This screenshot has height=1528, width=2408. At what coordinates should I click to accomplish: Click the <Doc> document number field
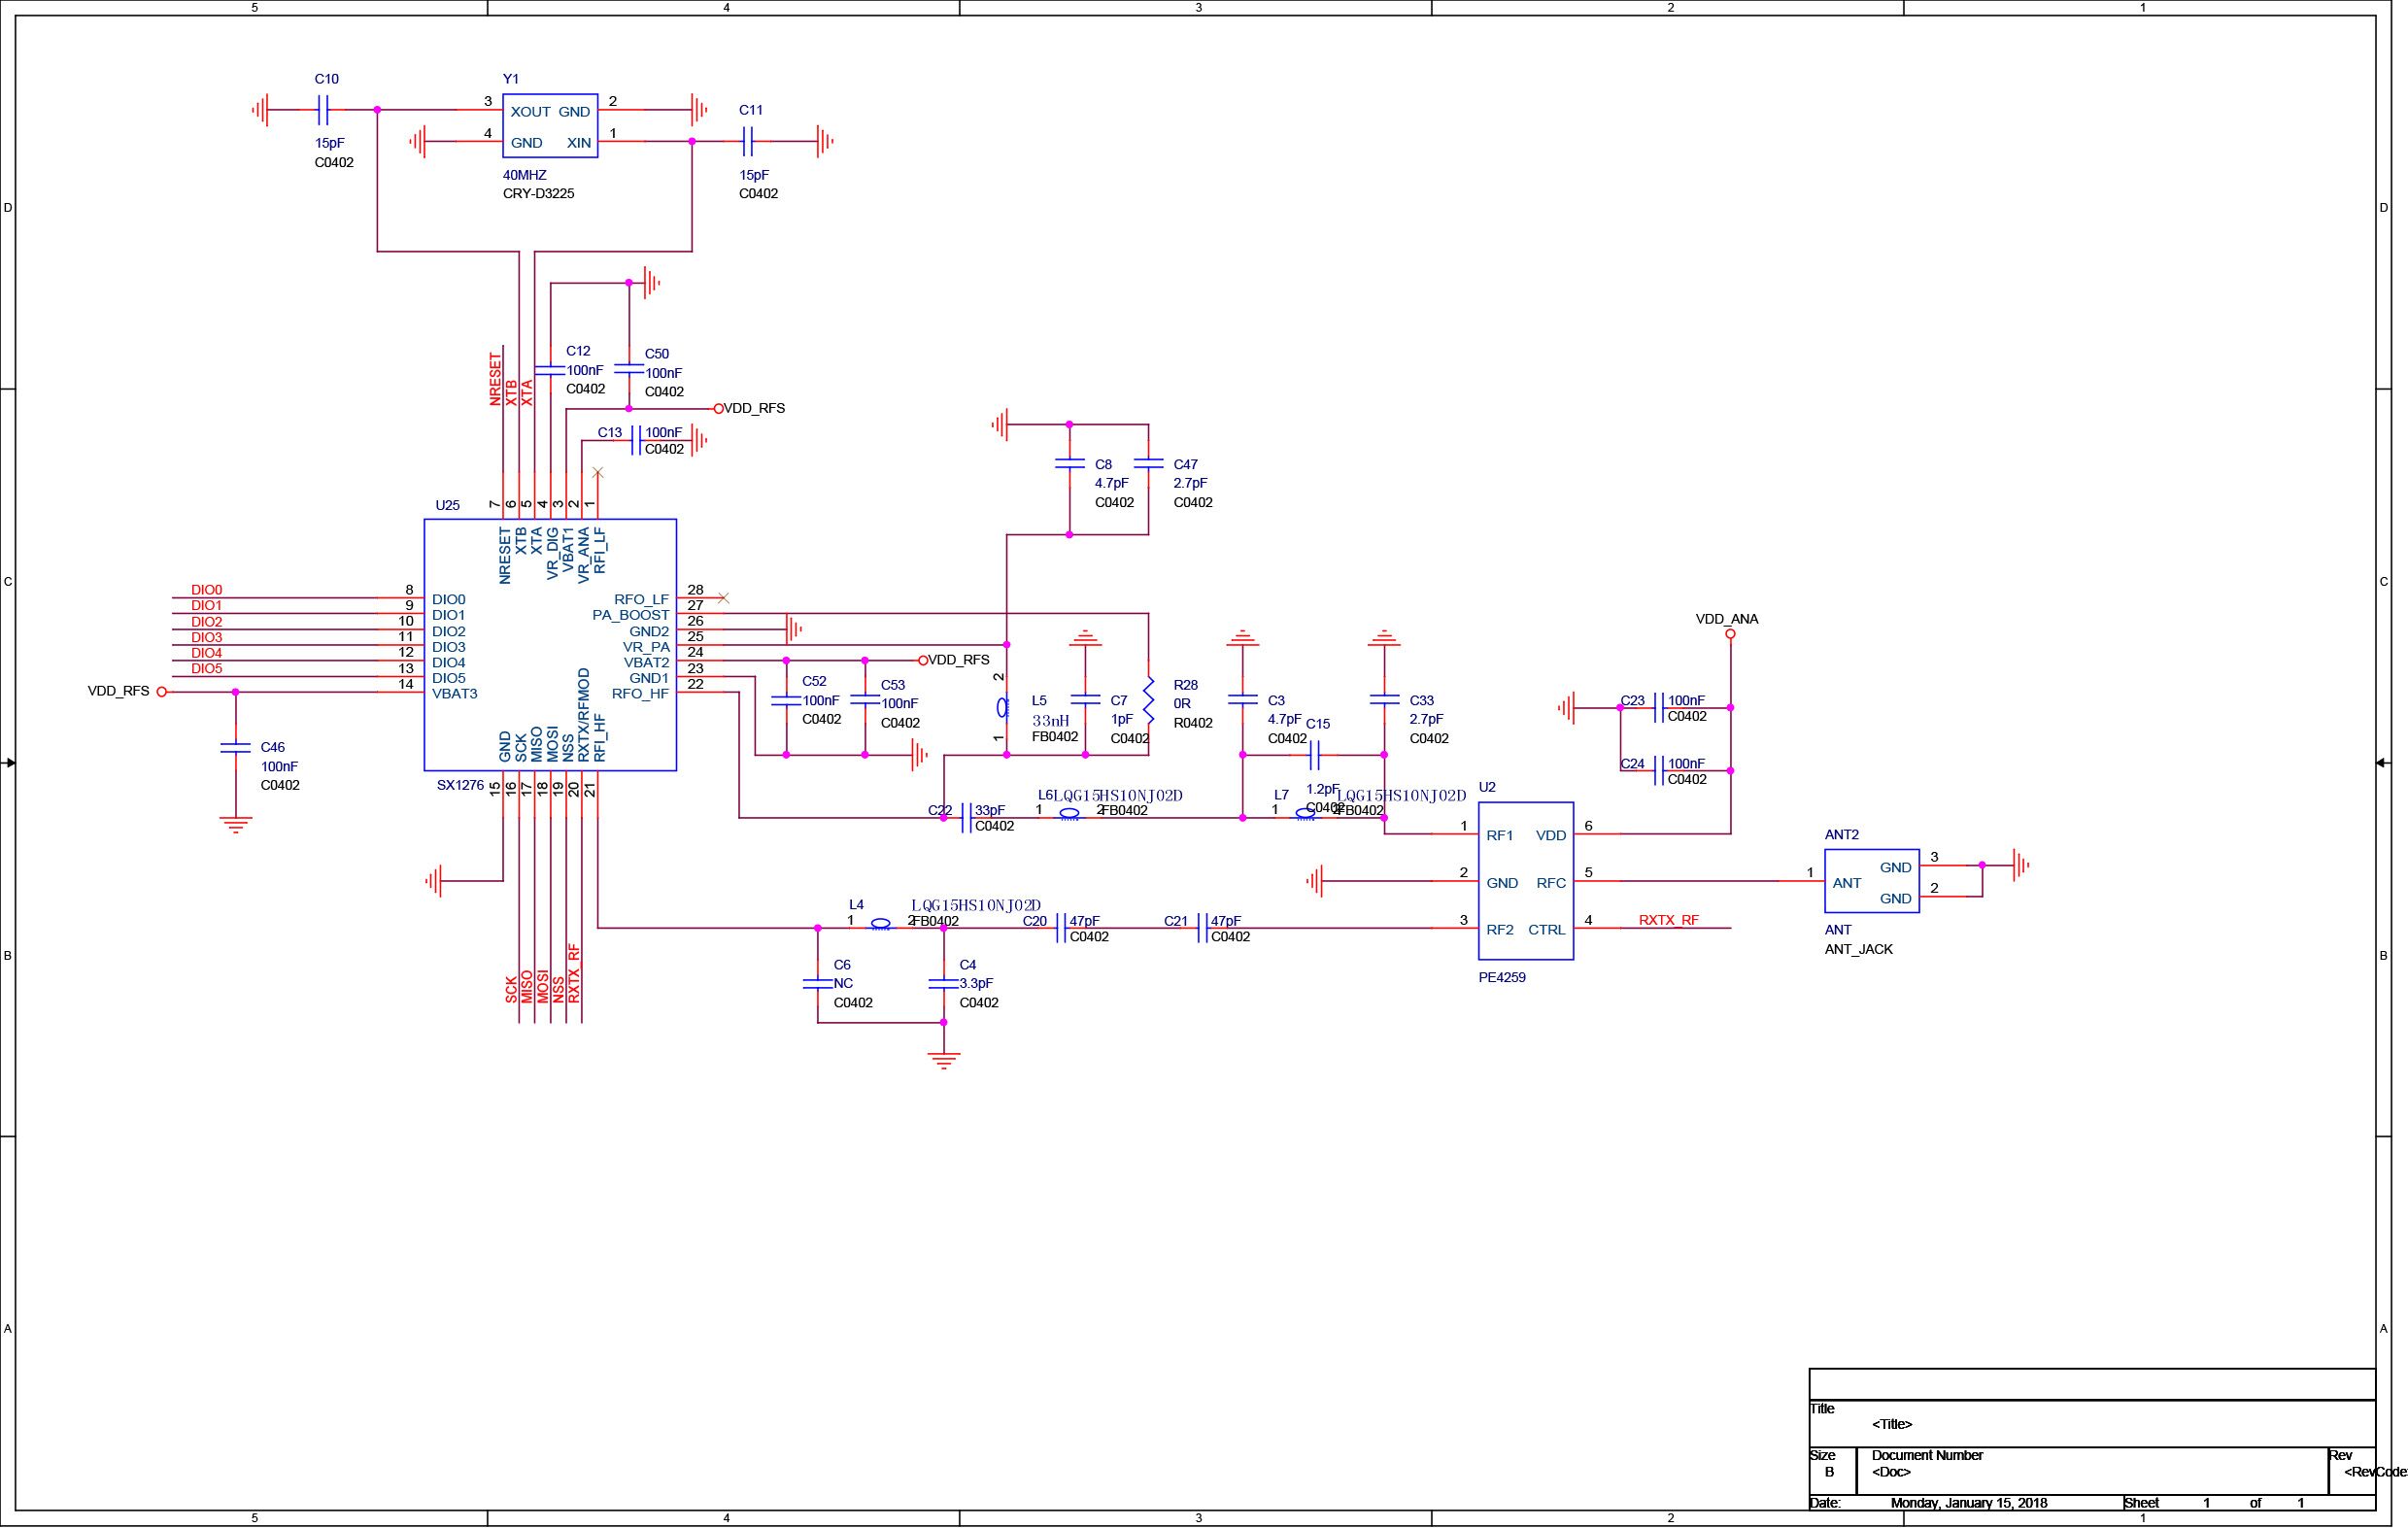(1891, 1472)
